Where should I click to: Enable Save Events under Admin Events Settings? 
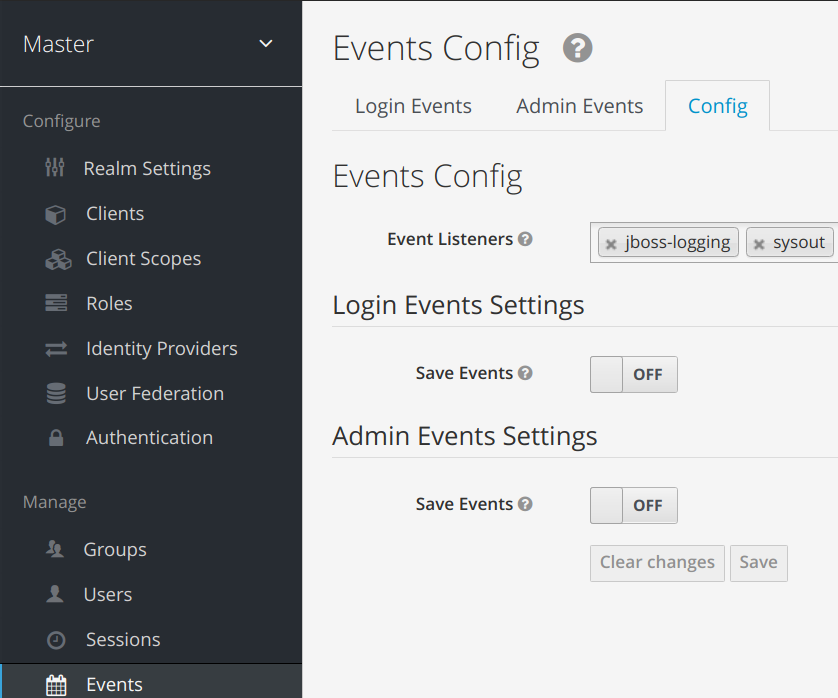[633, 506]
